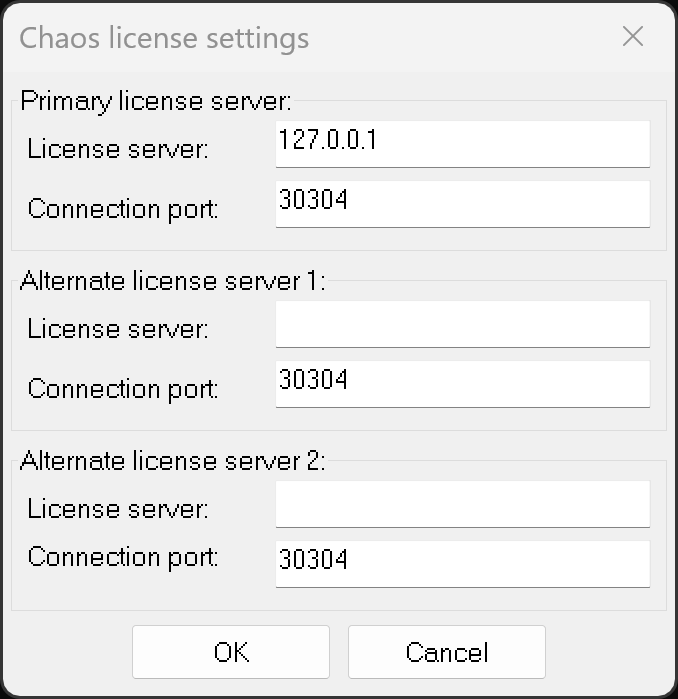This screenshot has width=678, height=699.
Task: Click the License server label under Alternate 2
Action: coord(118,509)
